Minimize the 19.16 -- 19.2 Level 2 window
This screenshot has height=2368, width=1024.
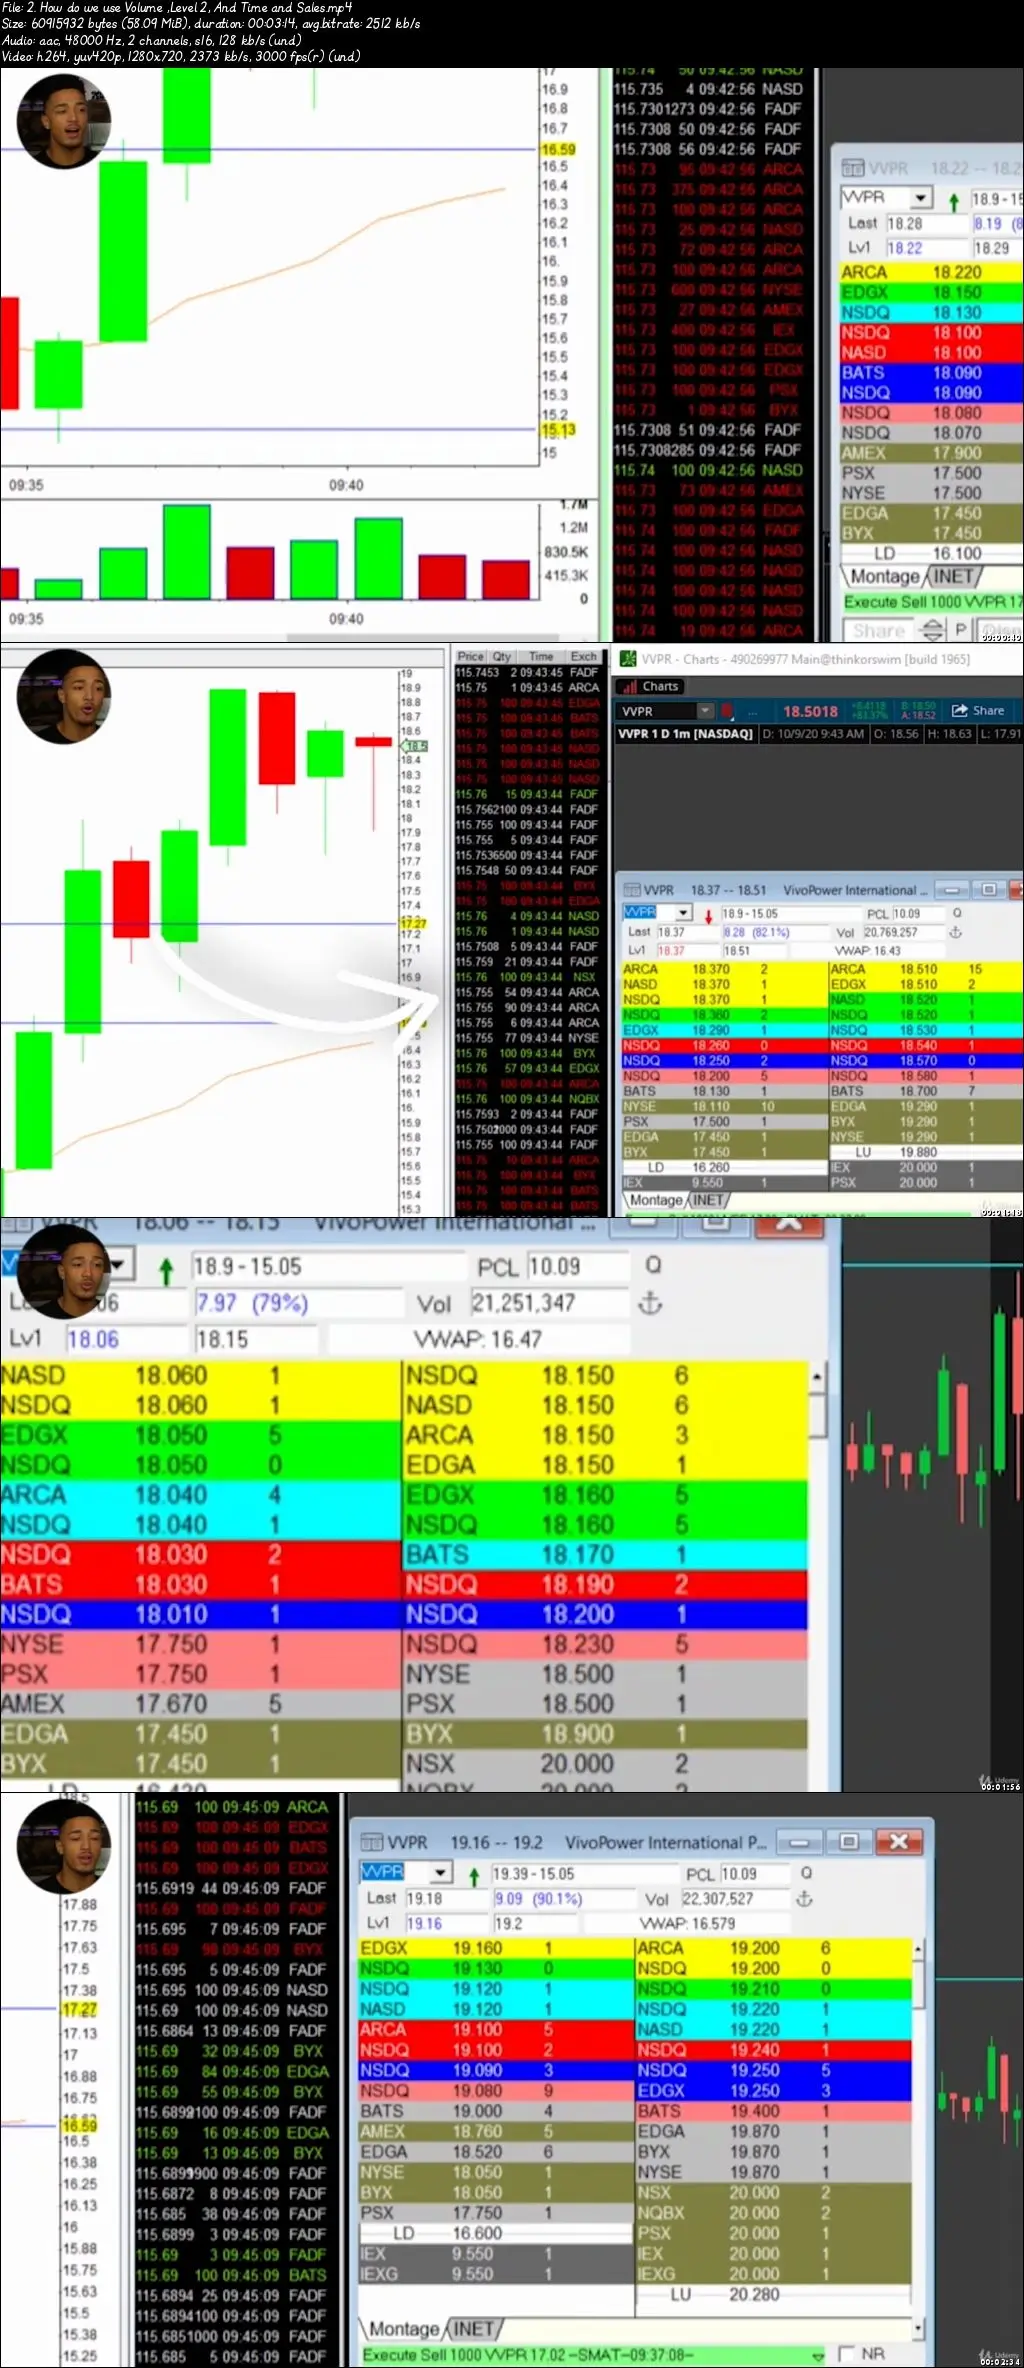tap(799, 1841)
